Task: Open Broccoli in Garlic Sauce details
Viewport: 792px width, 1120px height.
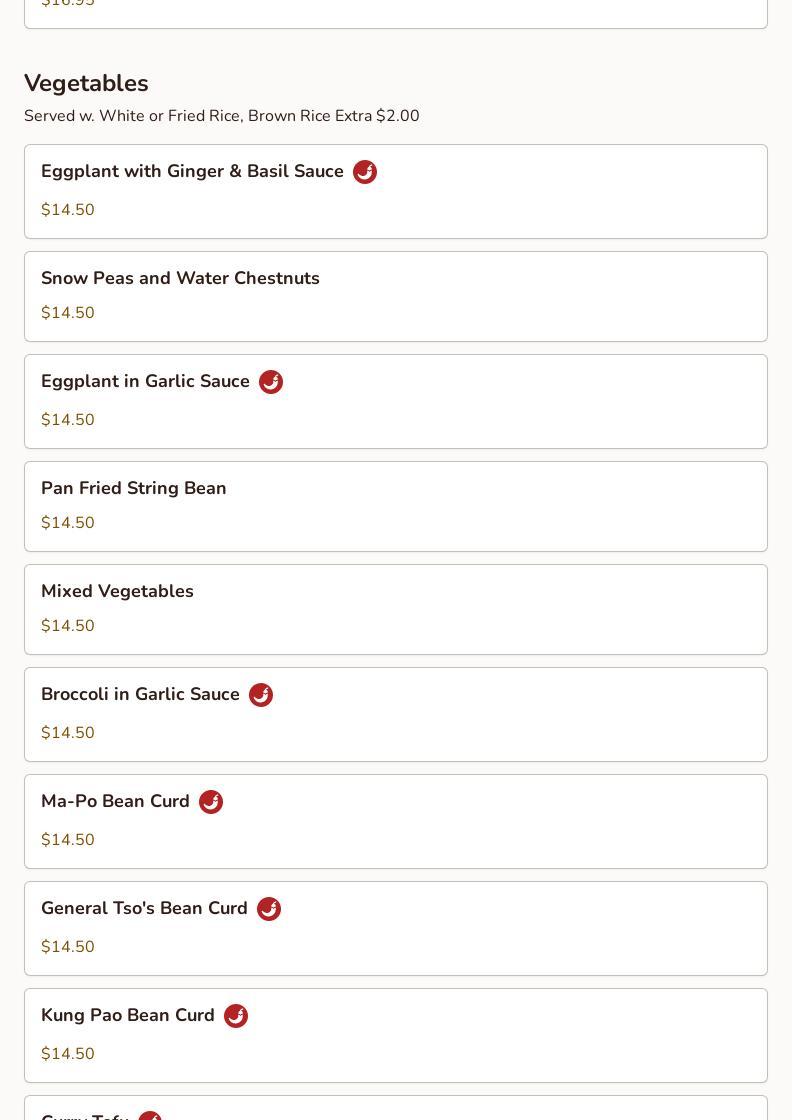Action: pyautogui.click(x=140, y=695)
